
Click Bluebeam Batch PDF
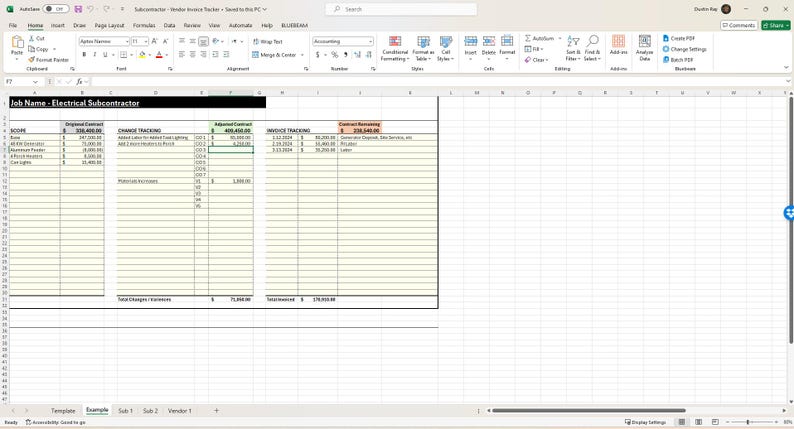pos(678,60)
